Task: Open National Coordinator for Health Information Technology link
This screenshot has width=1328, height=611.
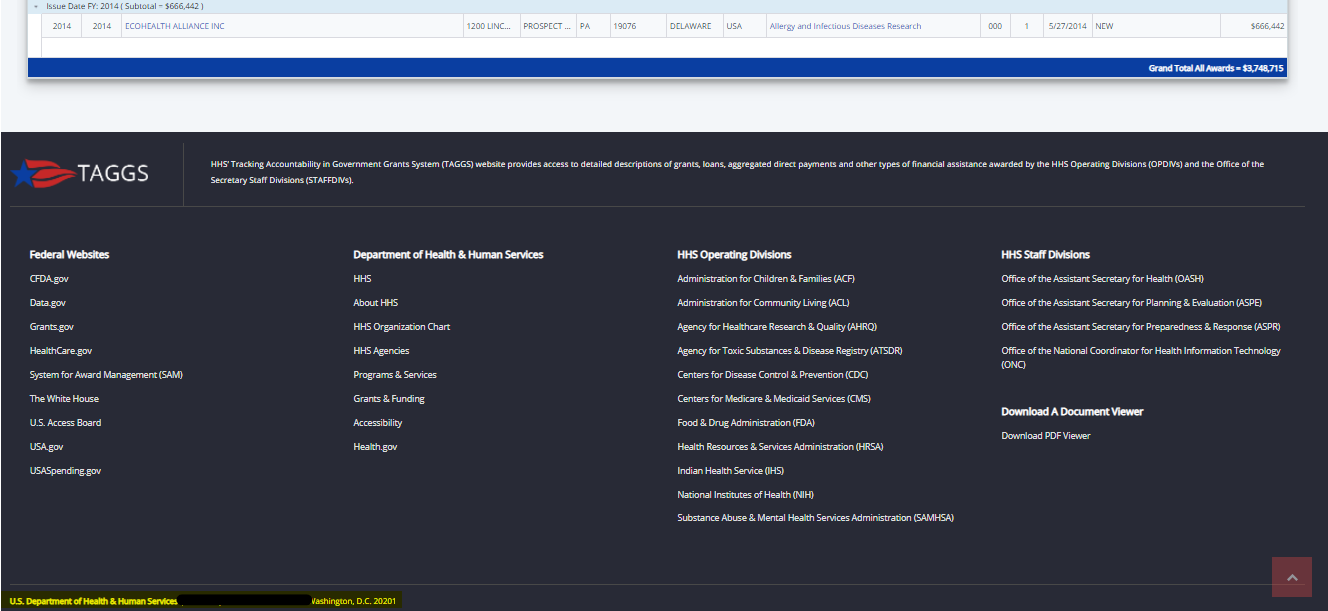Action: pyautogui.click(x=1141, y=358)
